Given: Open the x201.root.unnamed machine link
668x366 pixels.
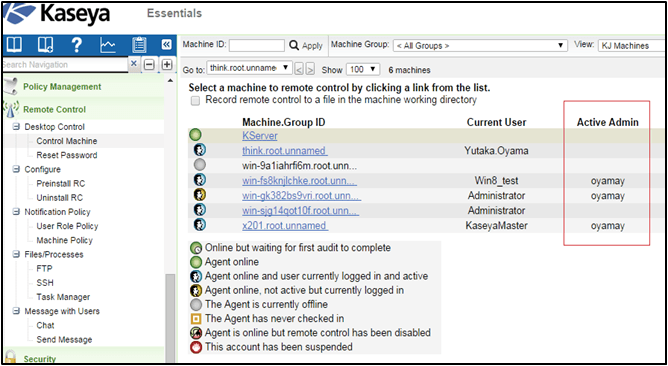Looking at the screenshot, I should [285, 226].
